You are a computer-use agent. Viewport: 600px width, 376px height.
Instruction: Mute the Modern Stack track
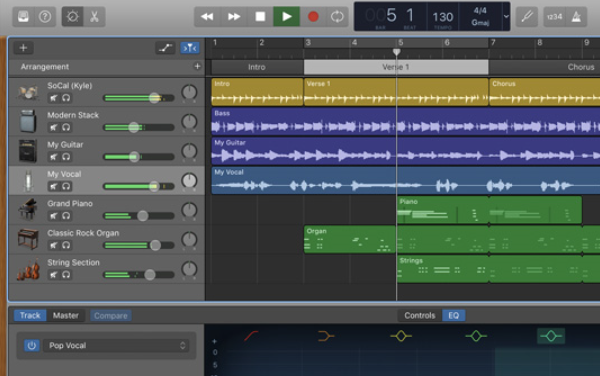click(x=54, y=127)
